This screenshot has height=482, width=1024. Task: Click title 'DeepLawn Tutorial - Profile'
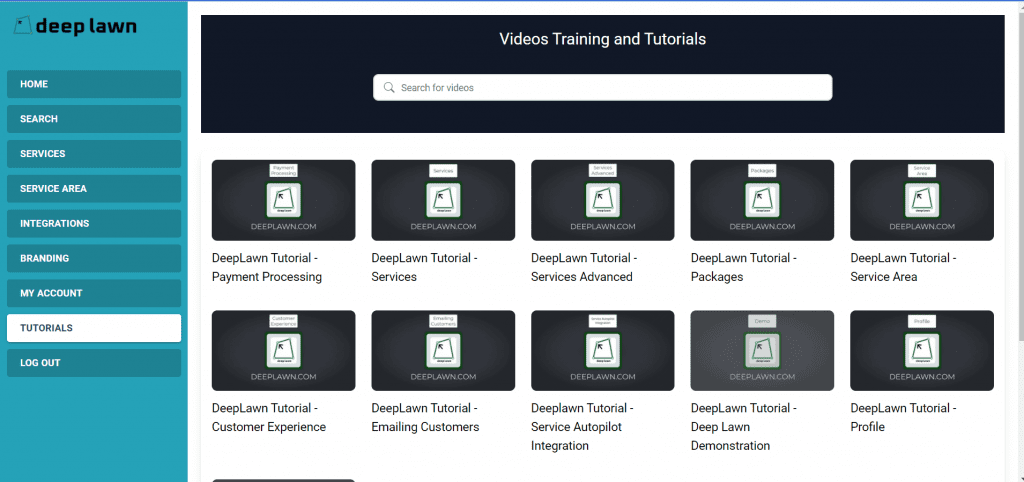pyautogui.click(x=904, y=418)
